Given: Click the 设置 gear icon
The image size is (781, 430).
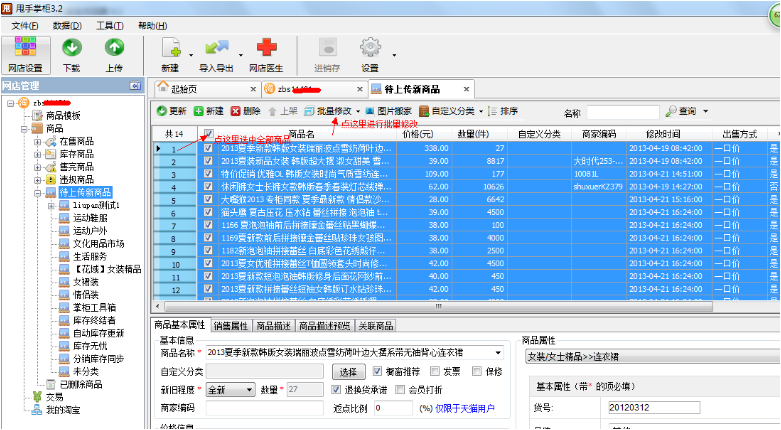Looking at the screenshot, I should pyautogui.click(x=371, y=53).
